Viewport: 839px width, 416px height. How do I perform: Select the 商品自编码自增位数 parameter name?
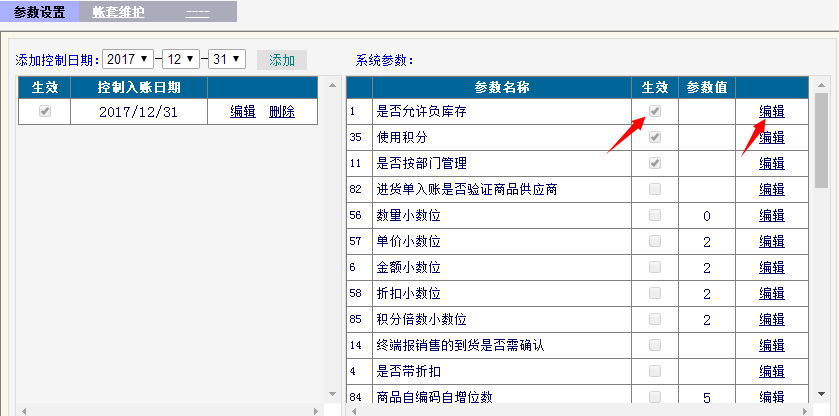[434, 397]
